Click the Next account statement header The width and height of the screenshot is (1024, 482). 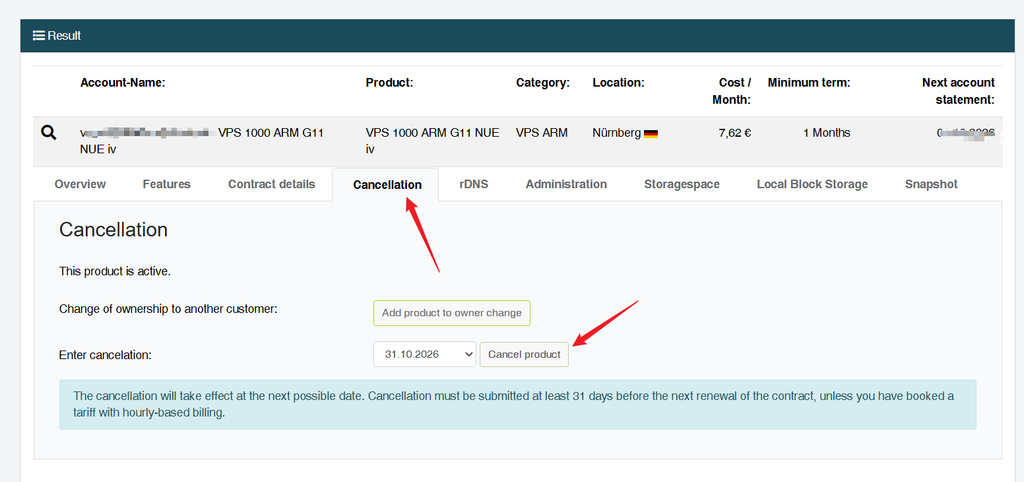pos(958,91)
